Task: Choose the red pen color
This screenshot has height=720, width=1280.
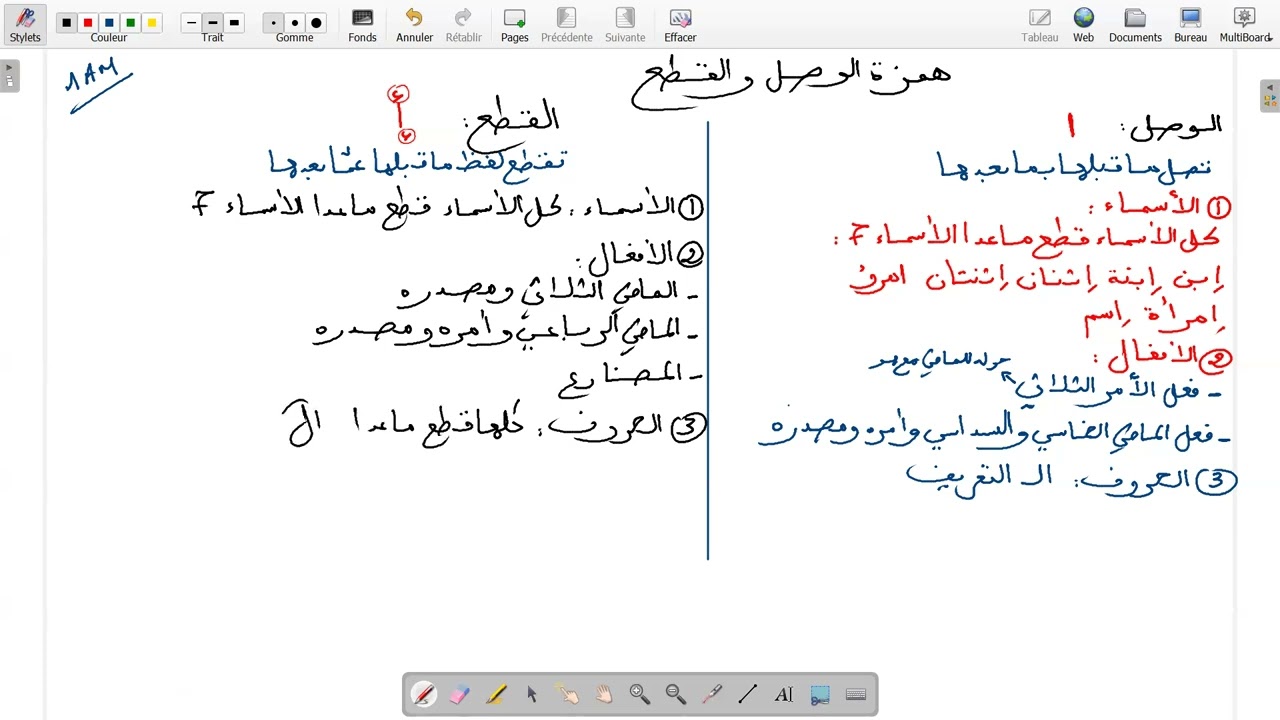Action: click(x=88, y=22)
